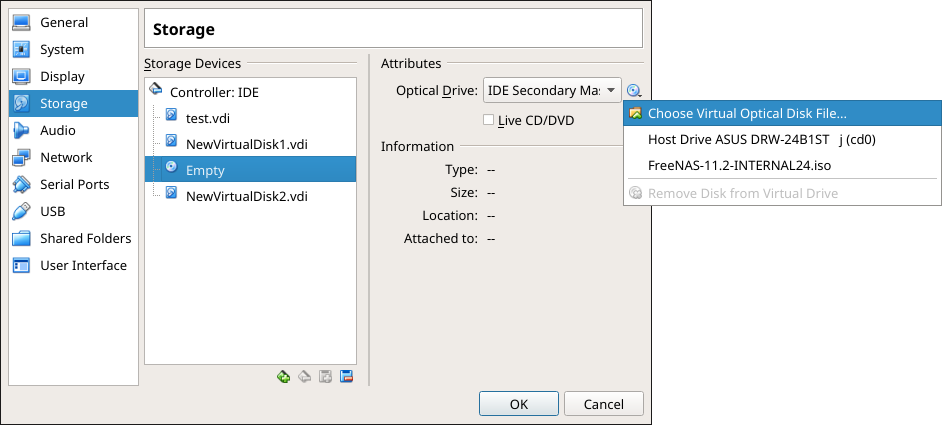
Task: Open Shared Folders settings
Action: pos(85,239)
